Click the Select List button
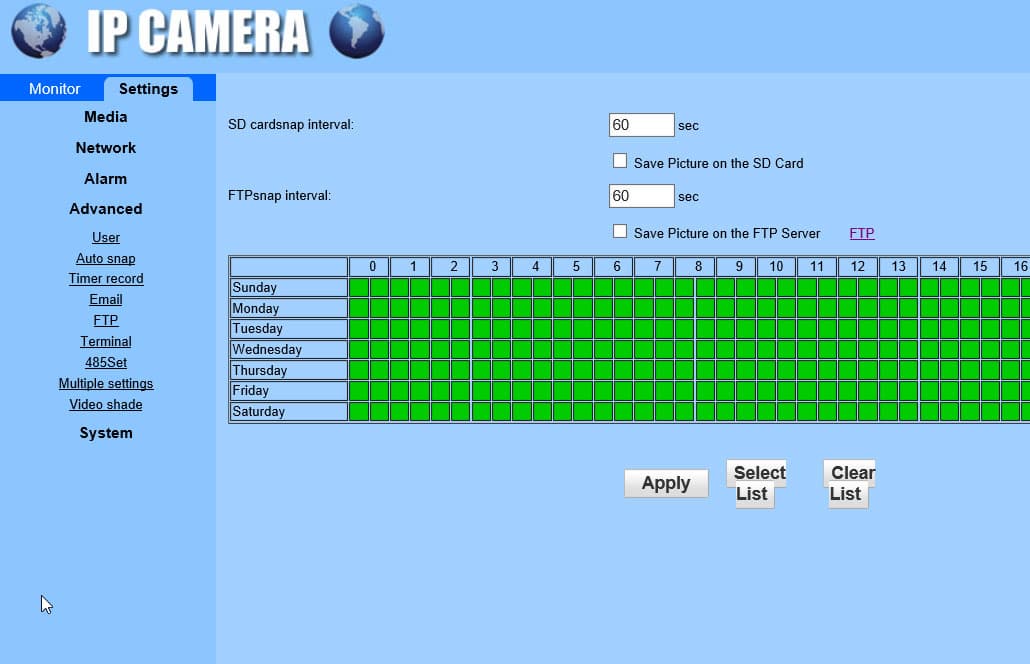The image size is (1030, 664). pyautogui.click(x=757, y=483)
